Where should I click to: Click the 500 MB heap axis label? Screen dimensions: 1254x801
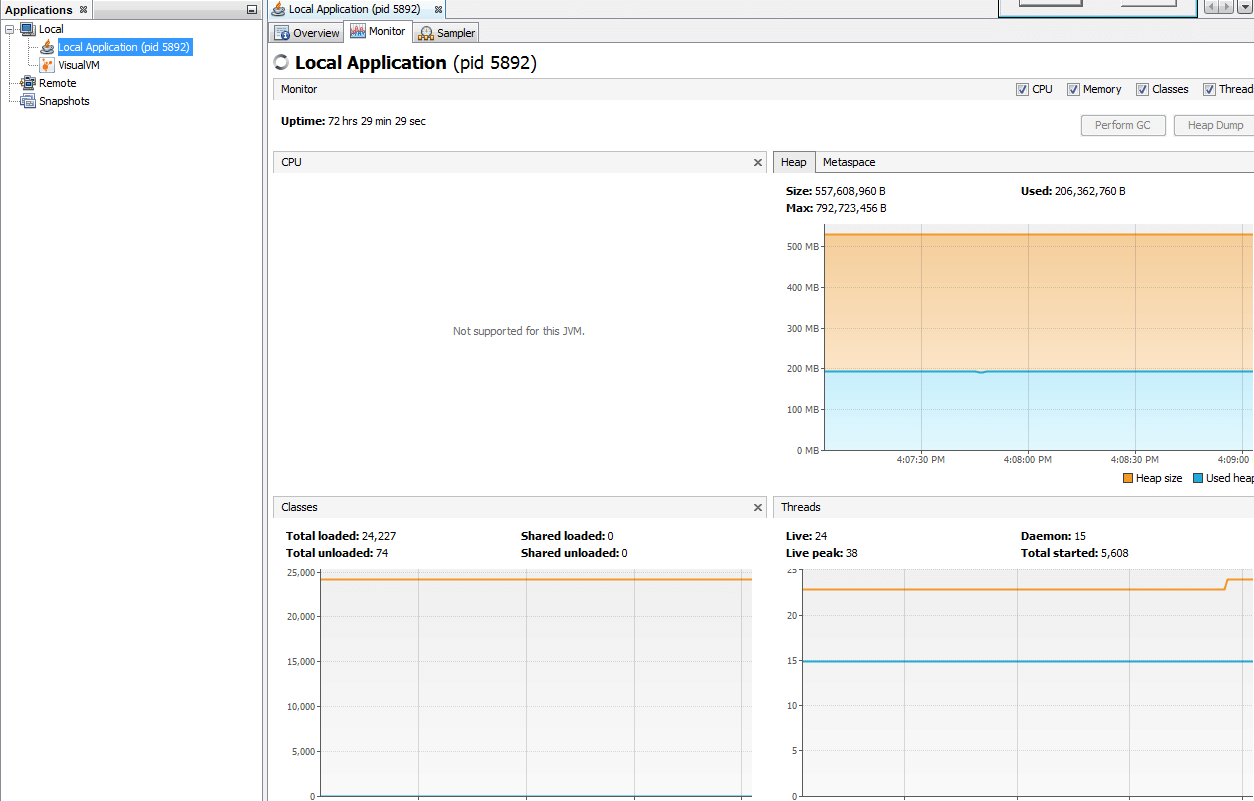tap(802, 246)
